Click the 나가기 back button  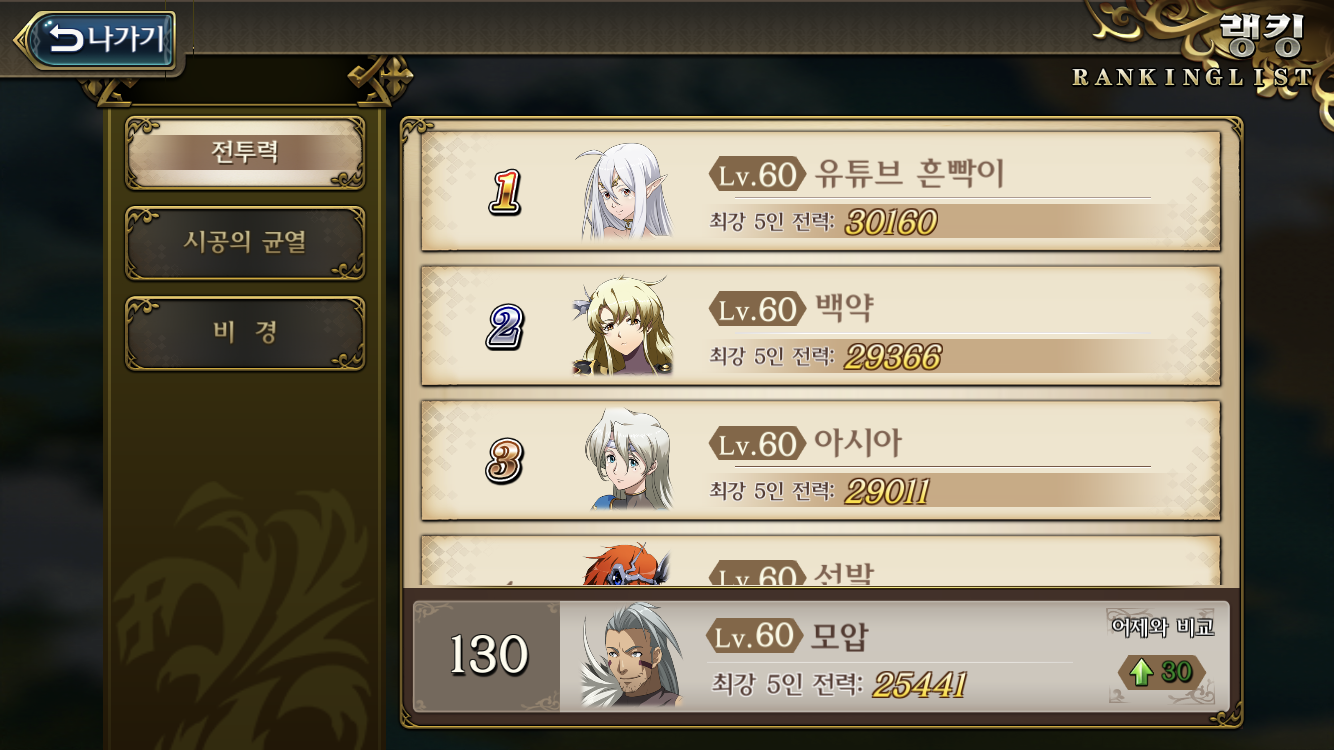click(98, 39)
